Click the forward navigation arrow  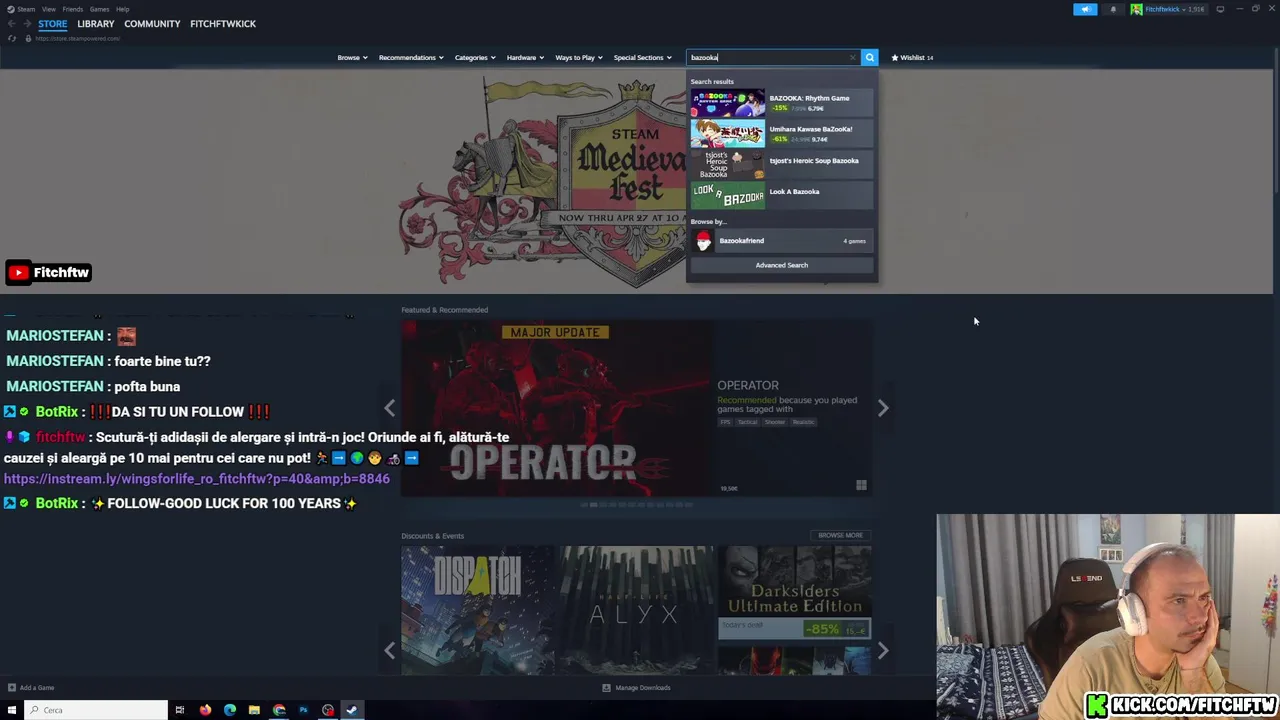[x=28, y=24]
